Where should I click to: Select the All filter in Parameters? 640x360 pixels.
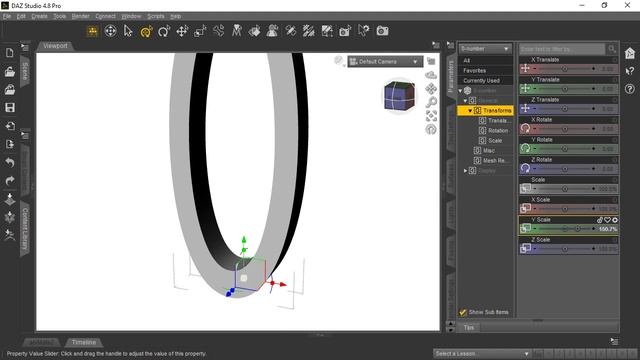(x=485, y=60)
